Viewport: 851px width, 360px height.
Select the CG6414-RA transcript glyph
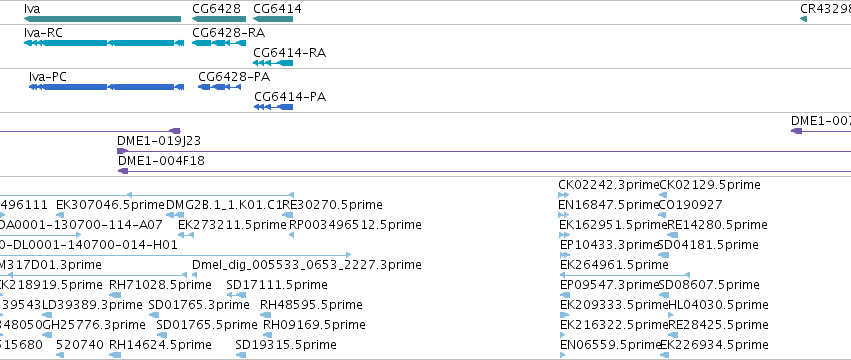click(x=273, y=63)
